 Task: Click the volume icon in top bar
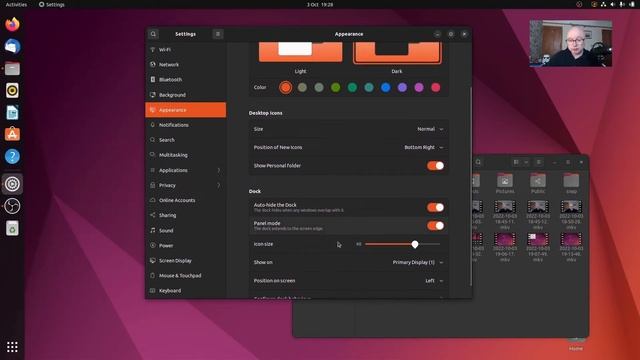click(613, 4)
